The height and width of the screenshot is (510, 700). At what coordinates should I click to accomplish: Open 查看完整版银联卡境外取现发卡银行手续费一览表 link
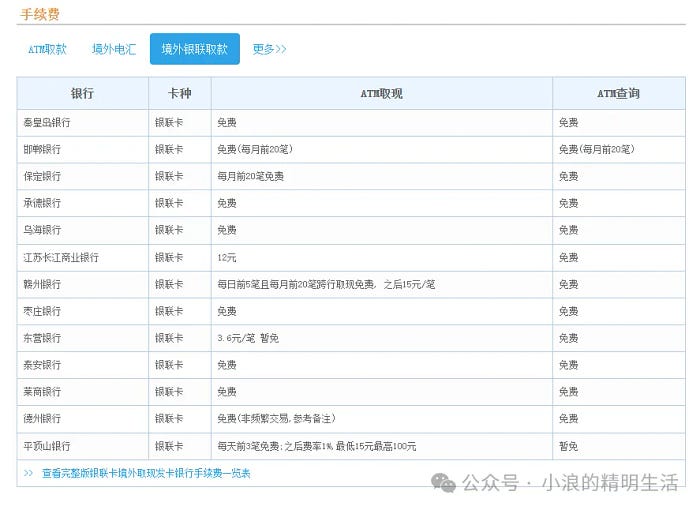(x=146, y=473)
